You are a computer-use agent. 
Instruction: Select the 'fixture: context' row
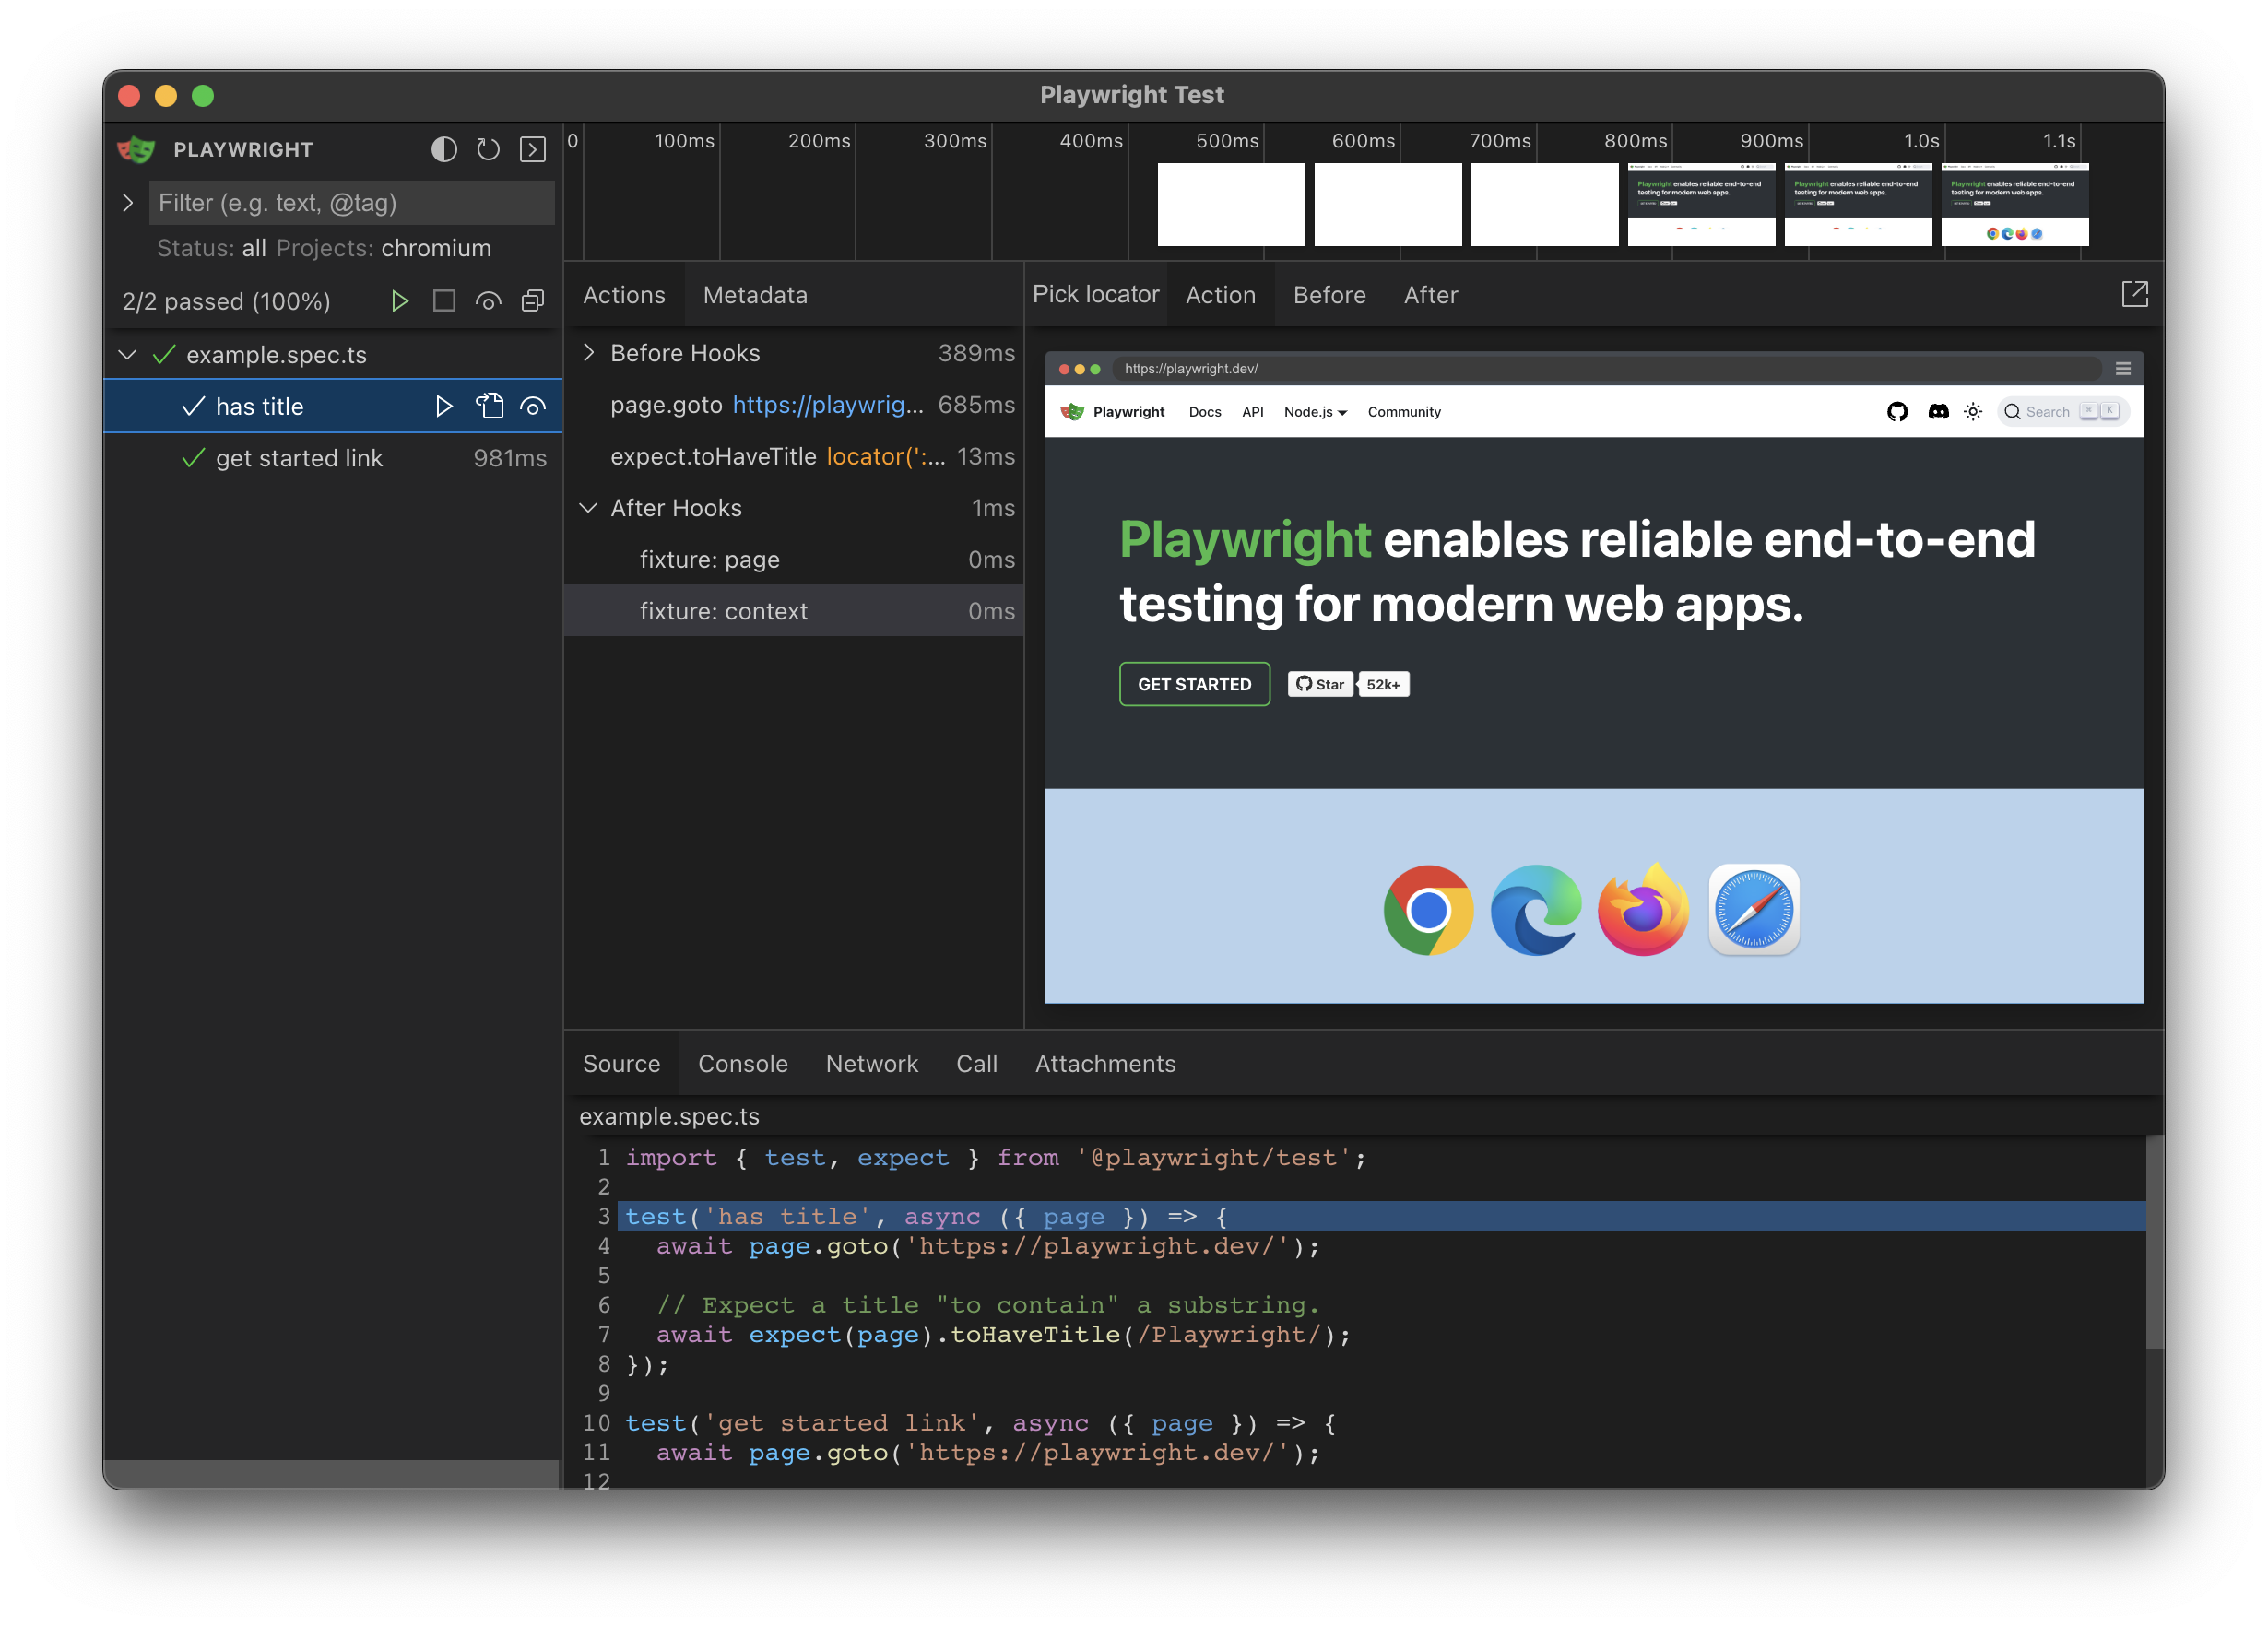tap(794, 611)
